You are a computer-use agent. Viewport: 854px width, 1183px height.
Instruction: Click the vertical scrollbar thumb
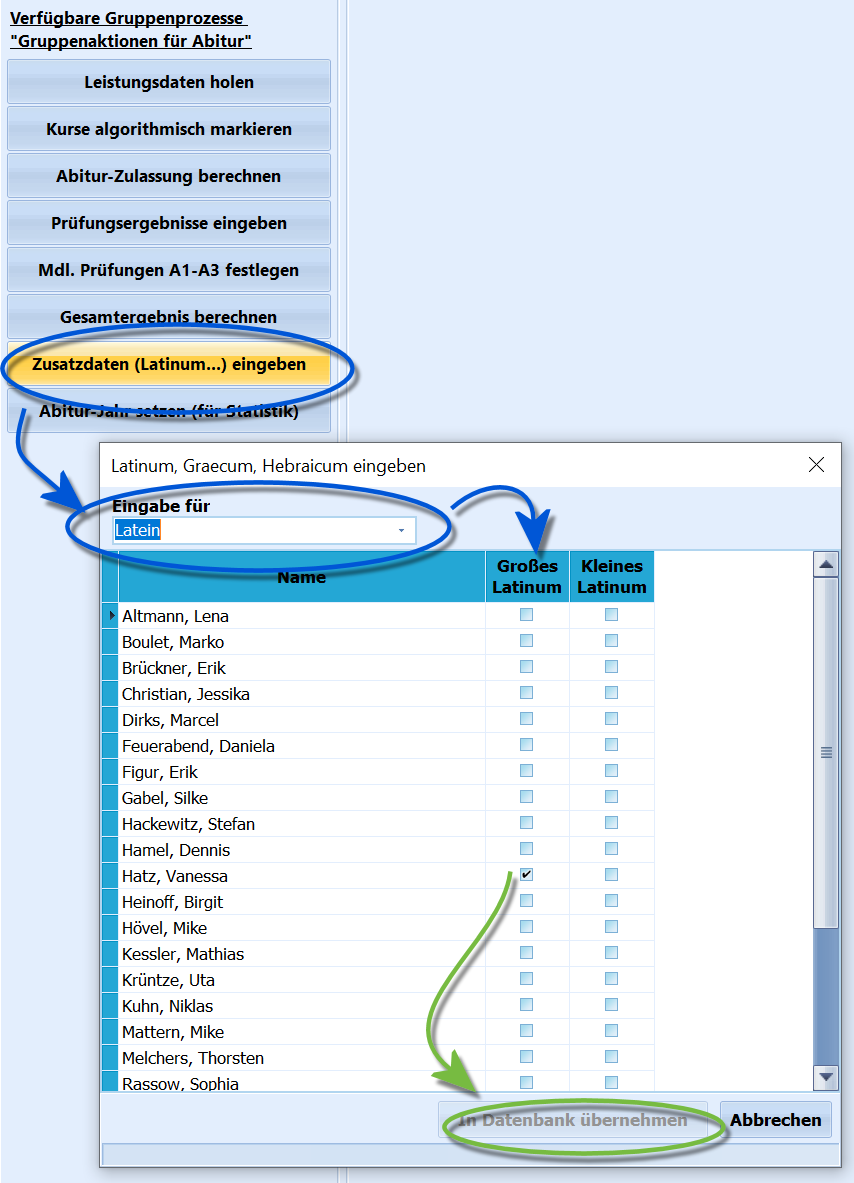826,752
